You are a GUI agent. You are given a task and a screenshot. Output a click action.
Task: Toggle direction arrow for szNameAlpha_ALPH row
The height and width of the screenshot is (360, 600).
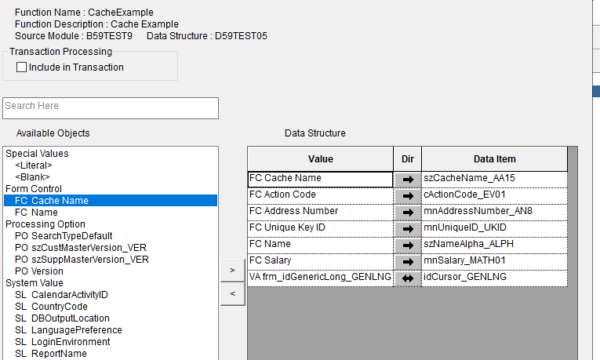click(408, 245)
